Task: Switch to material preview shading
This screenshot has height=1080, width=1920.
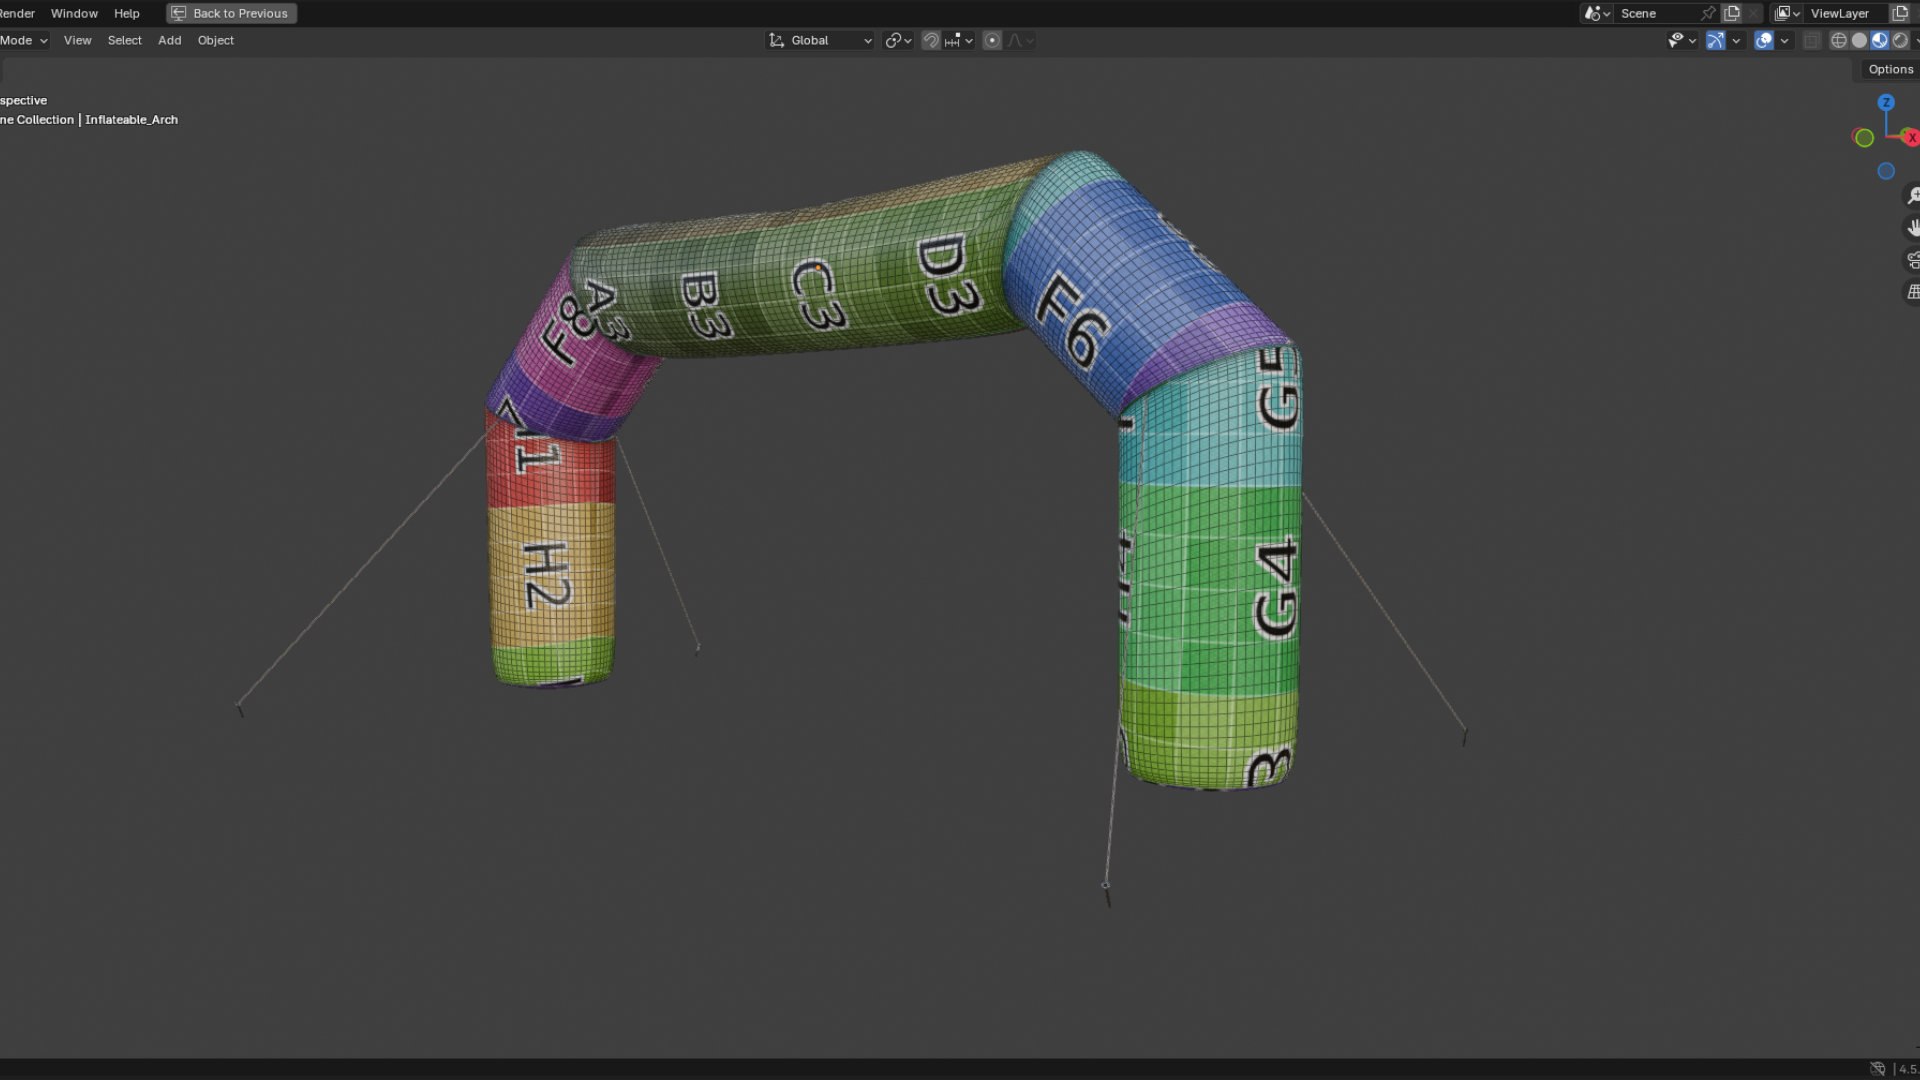Action: [1880, 40]
